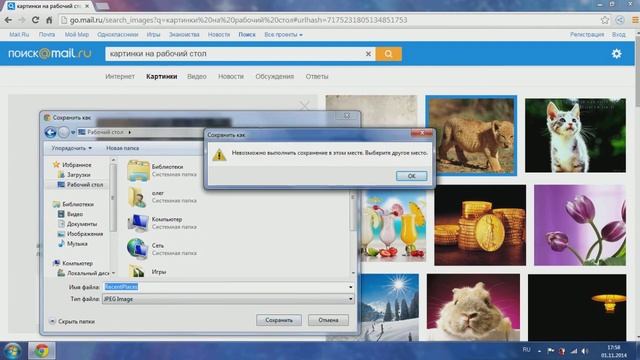Collapse folders with Скрыть папки
The width and height of the screenshot is (640, 360).
click(x=72, y=322)
